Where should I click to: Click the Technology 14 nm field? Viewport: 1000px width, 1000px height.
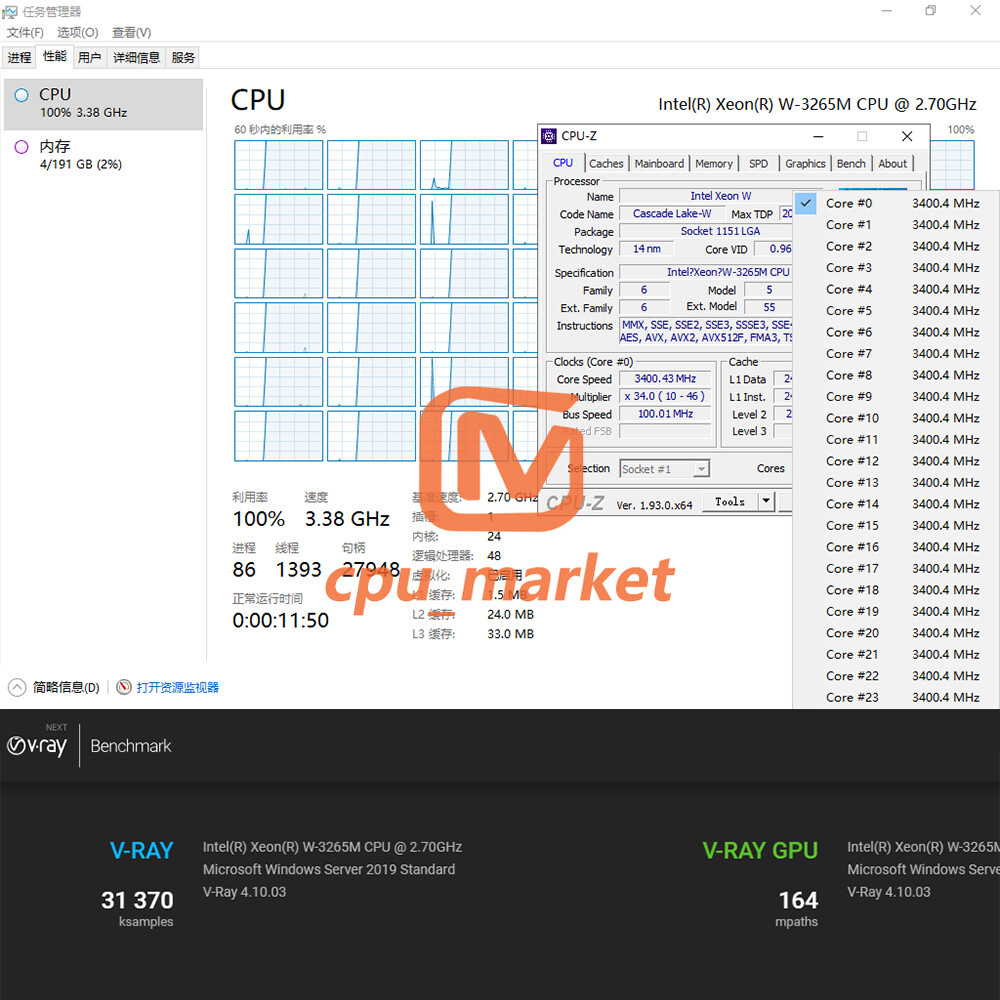click(x=646, y=249)
